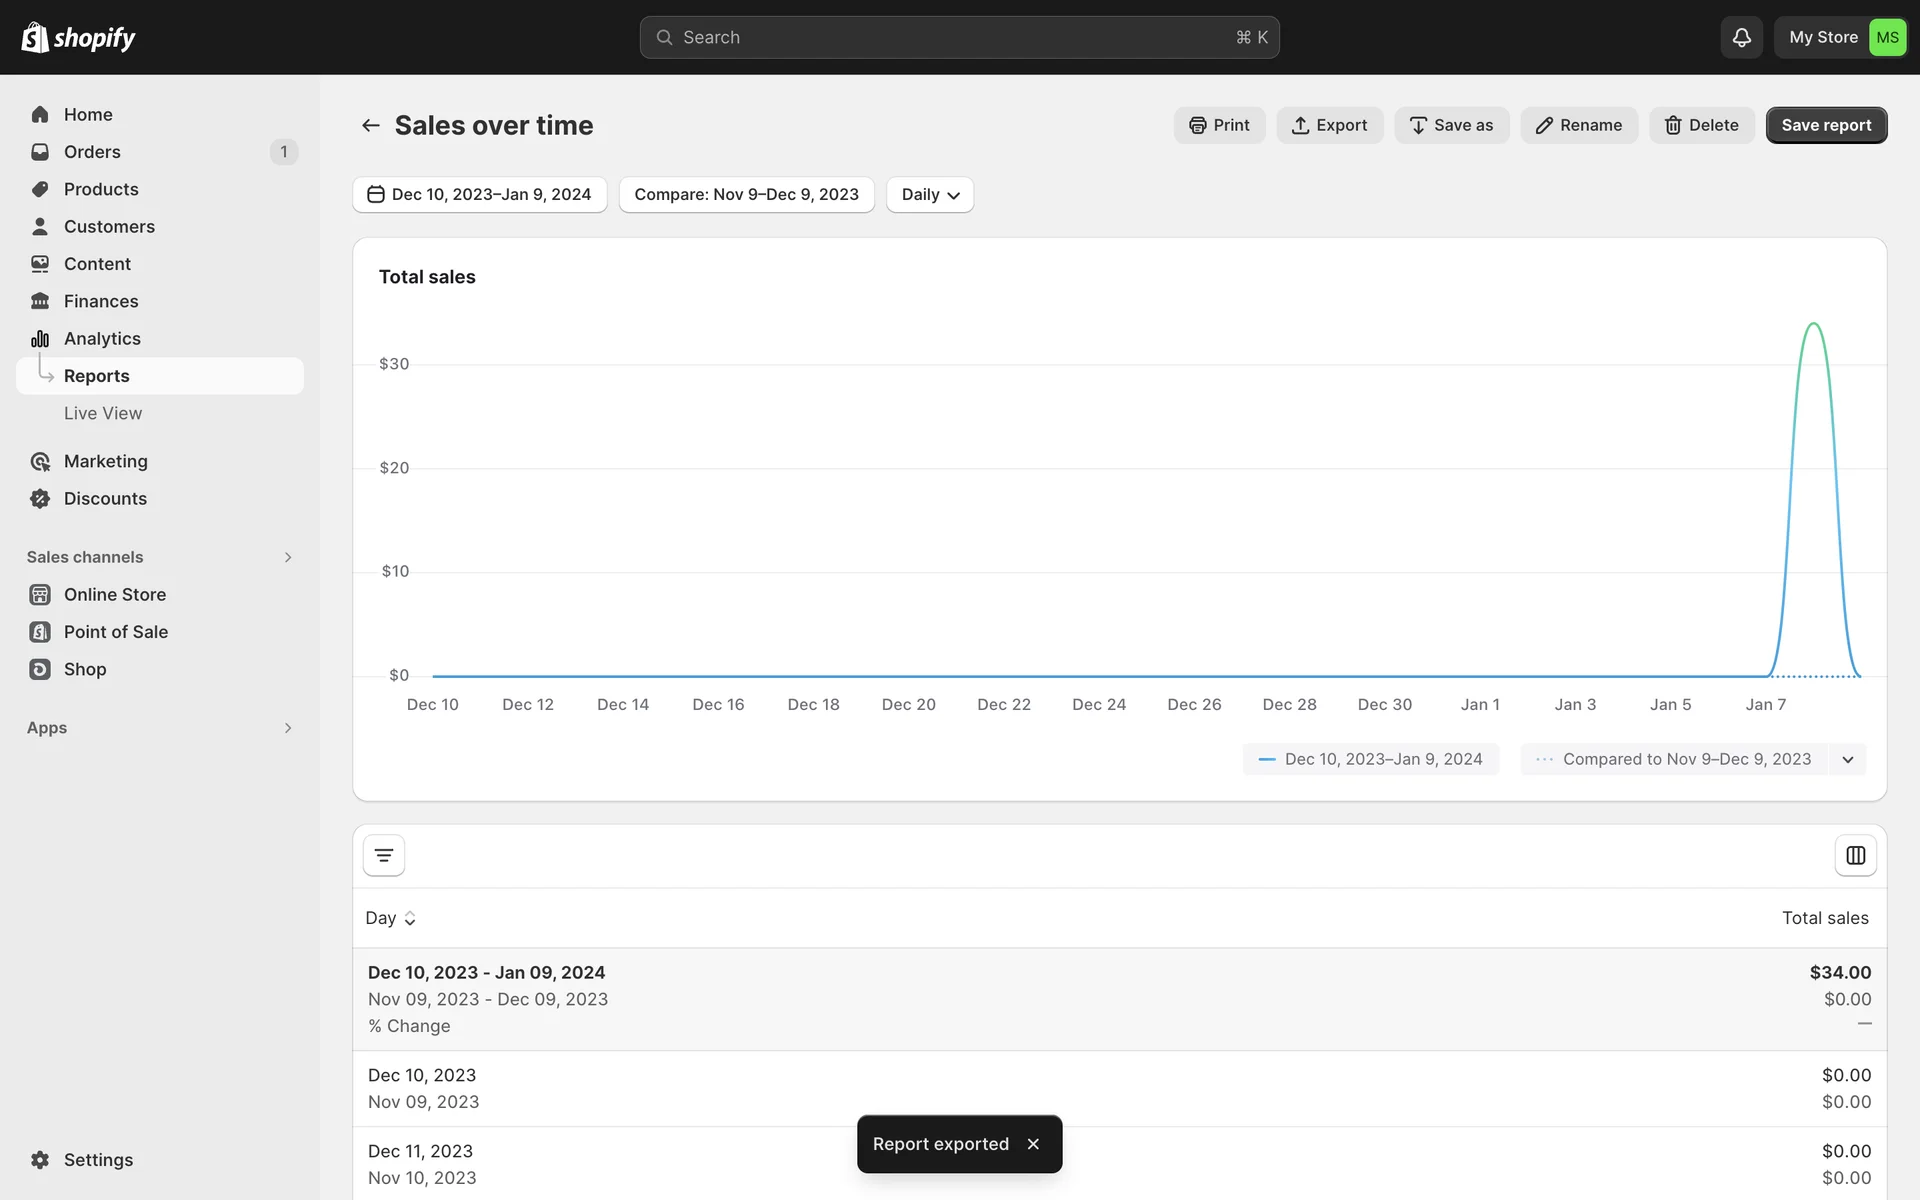
Task: Click the Save report button
Action: click(x=1825, y=126)
